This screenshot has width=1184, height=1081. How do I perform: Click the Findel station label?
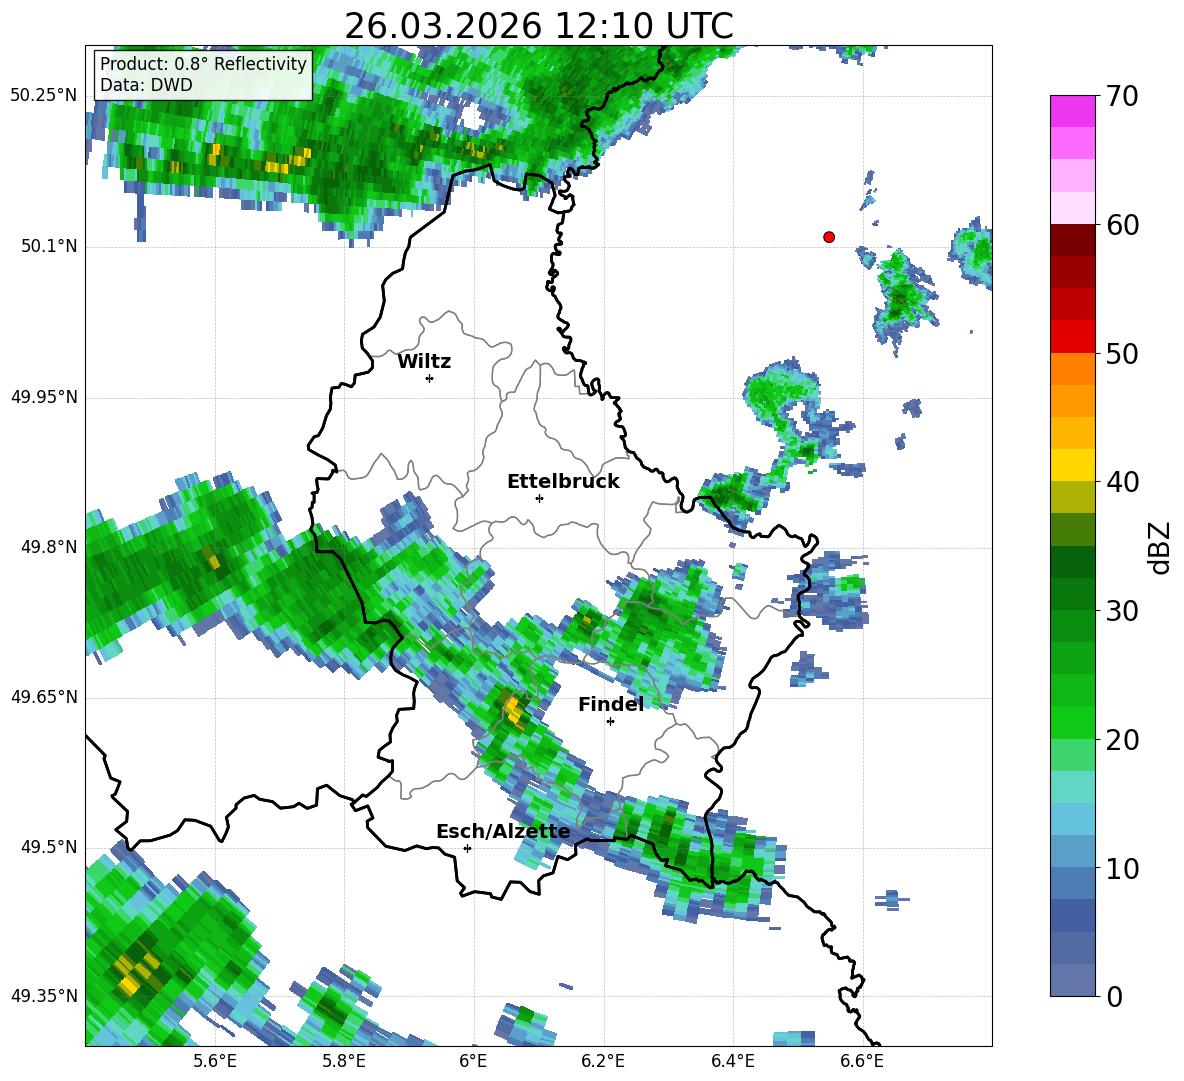(x=611, y=704)
